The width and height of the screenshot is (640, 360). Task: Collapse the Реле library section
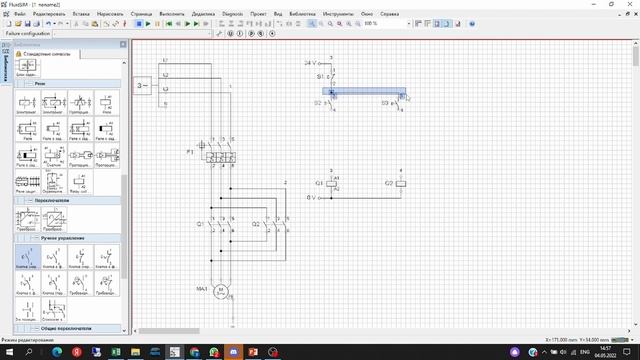pyautogui.click(x=29, y=84)
